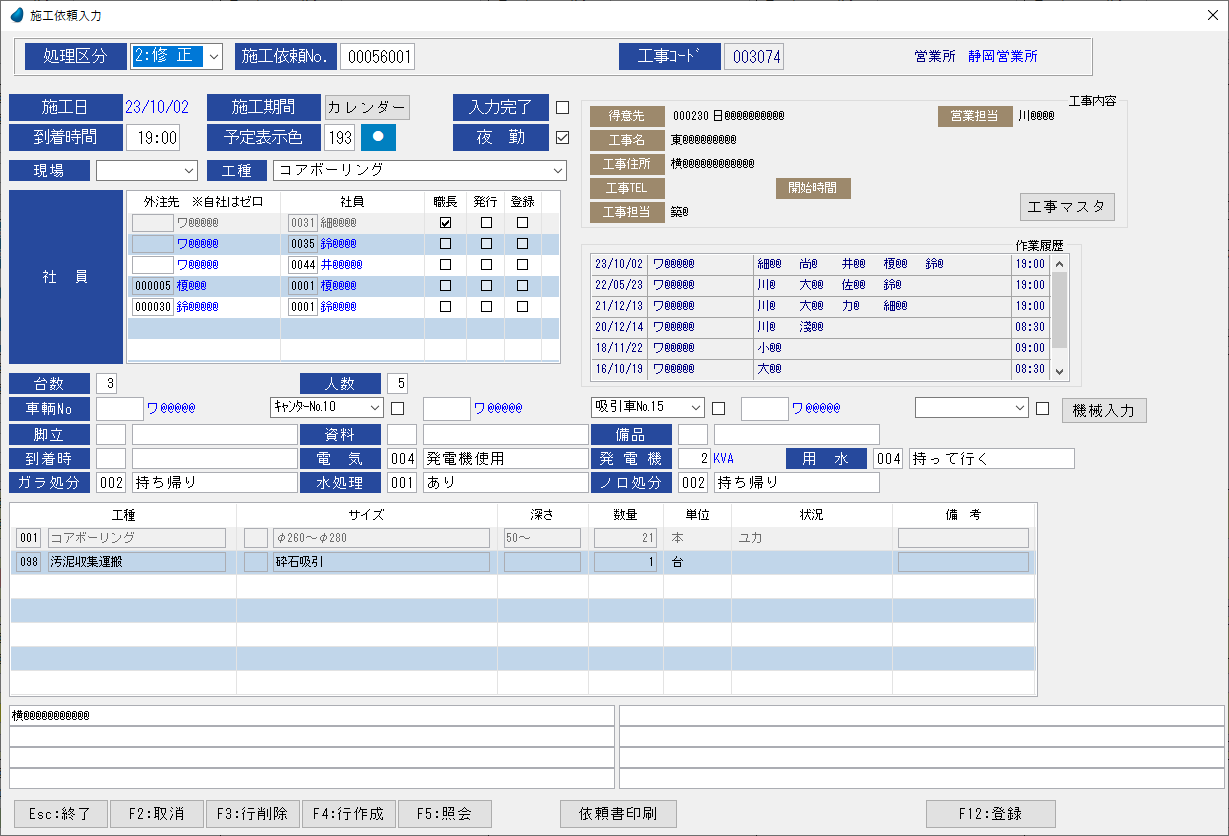Tick the checkbox next to 吸引車No.15
The height and width of the screenshot is (836, 1229).
718,408
